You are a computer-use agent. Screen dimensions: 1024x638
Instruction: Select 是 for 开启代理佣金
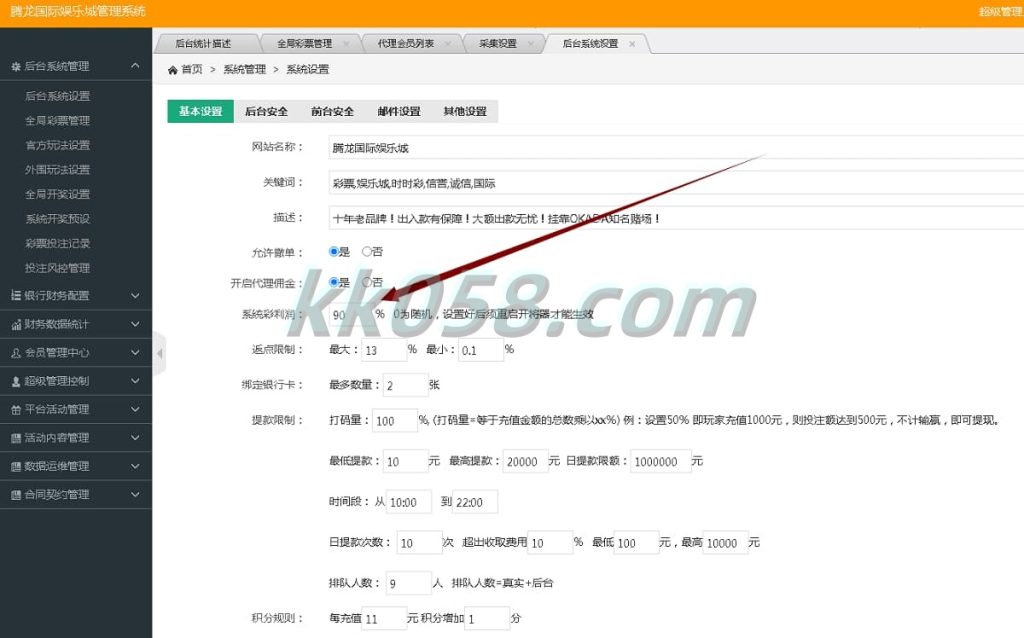click(334, 282)
